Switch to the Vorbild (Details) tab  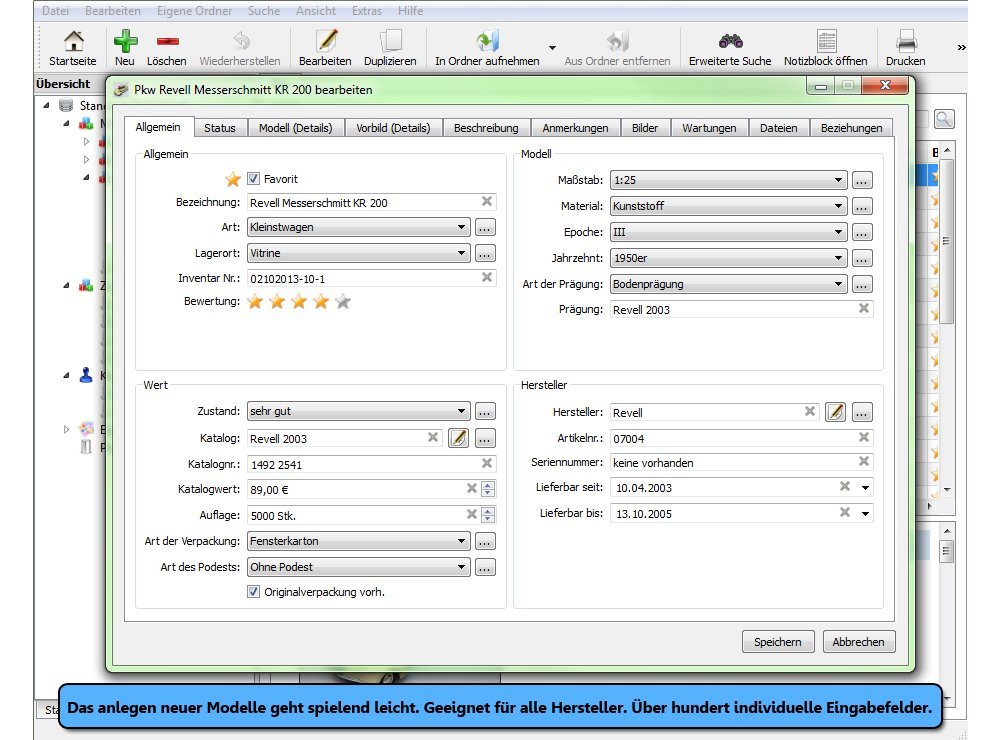click(x=393, y=128)
